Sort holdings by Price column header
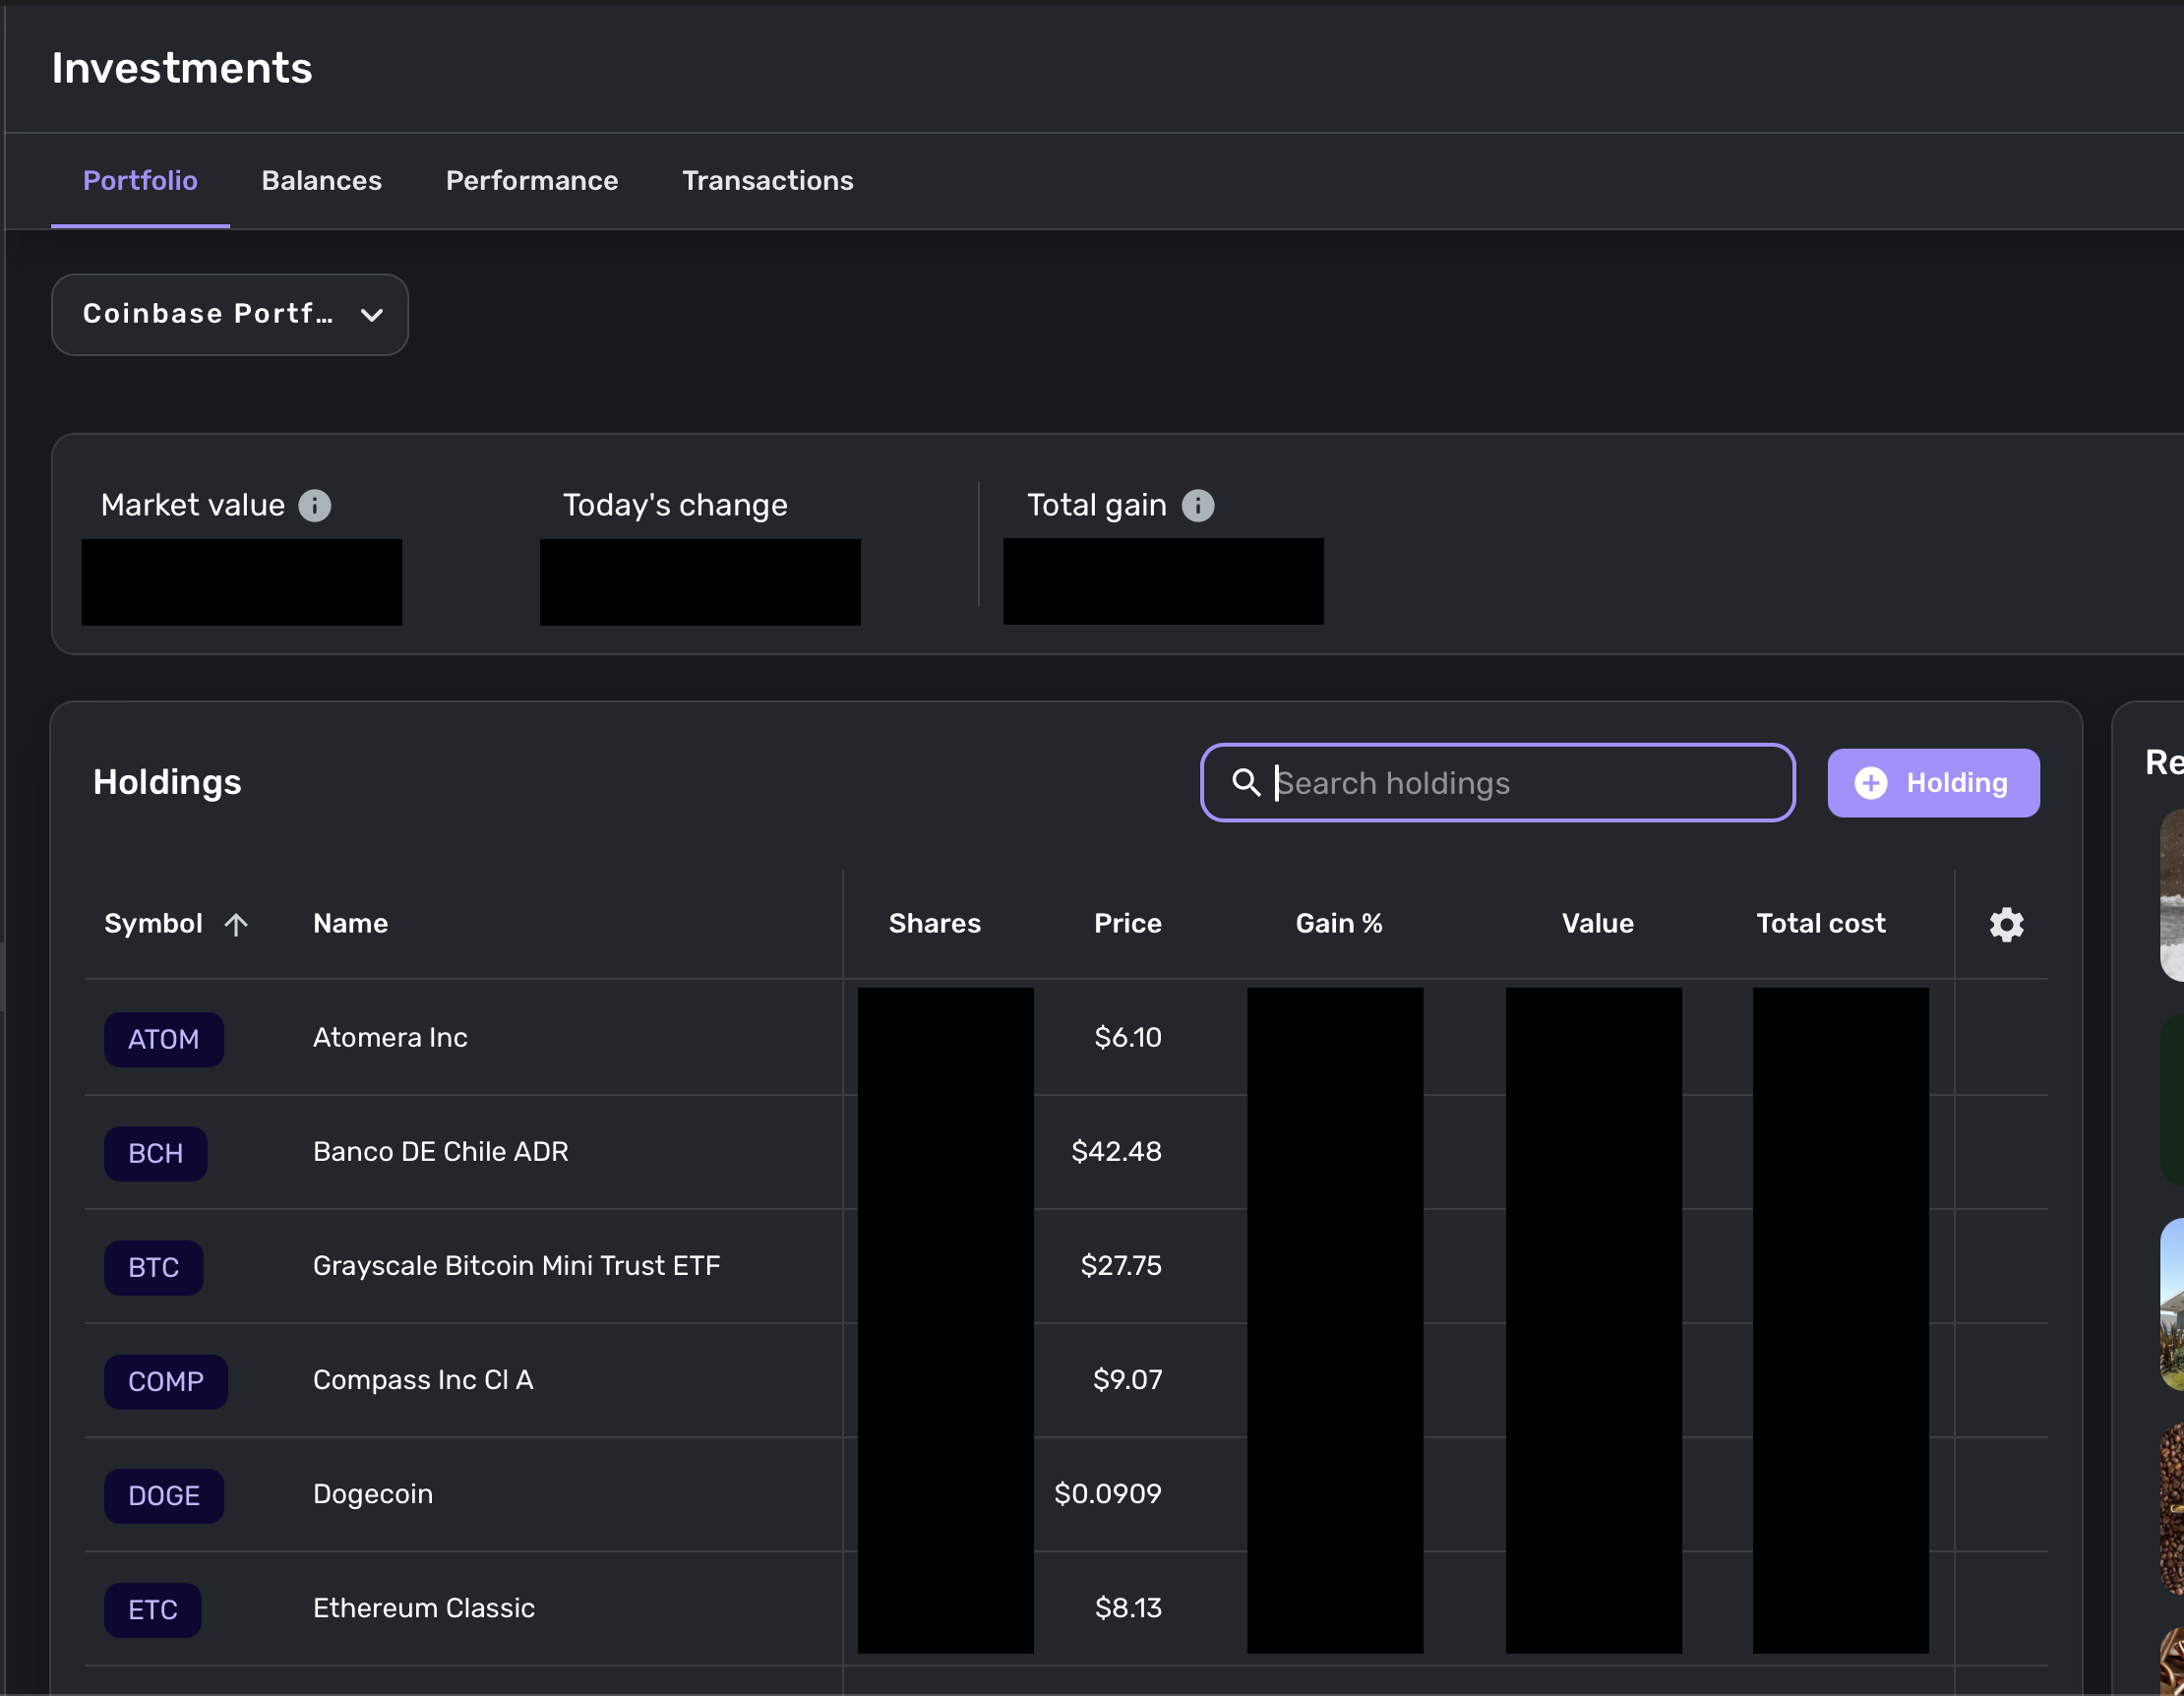 pyautogui.click(x=1127, y=923)
